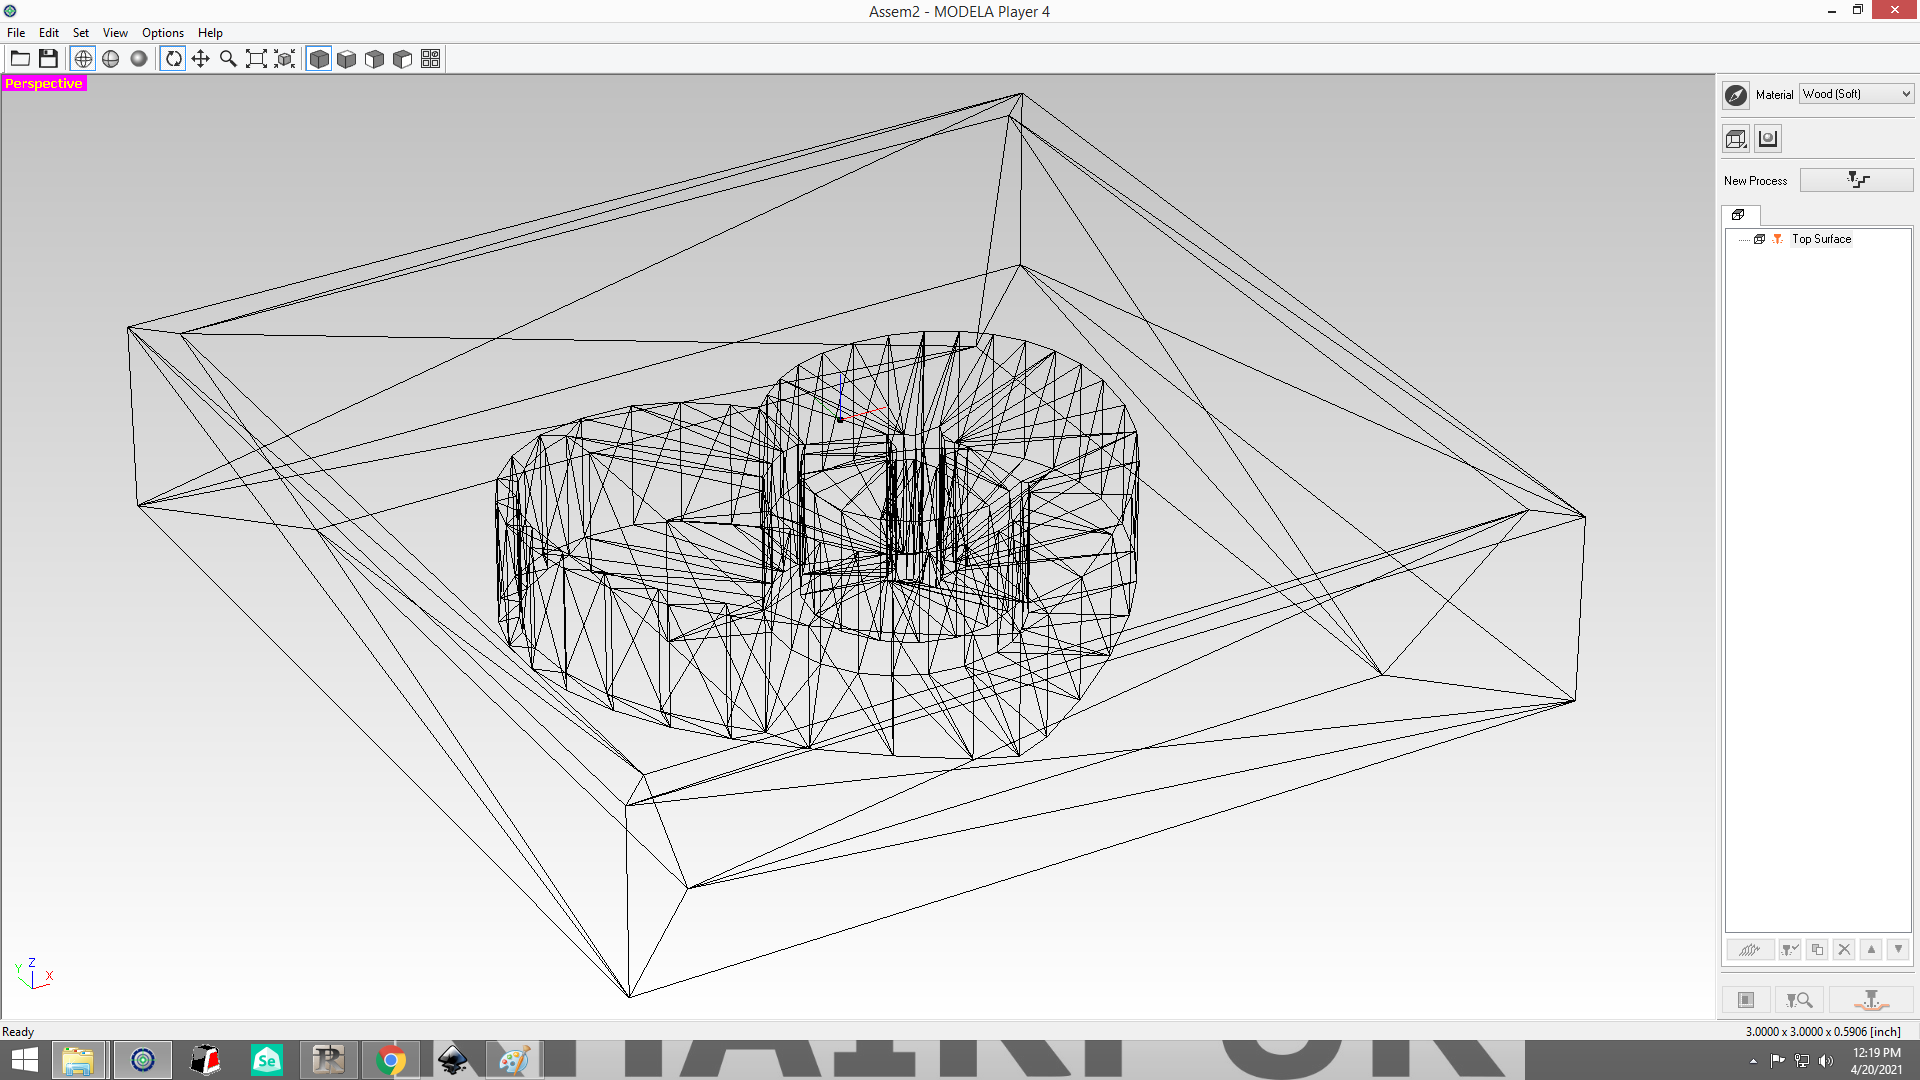Open the Set menu

(x=81, y=33)
